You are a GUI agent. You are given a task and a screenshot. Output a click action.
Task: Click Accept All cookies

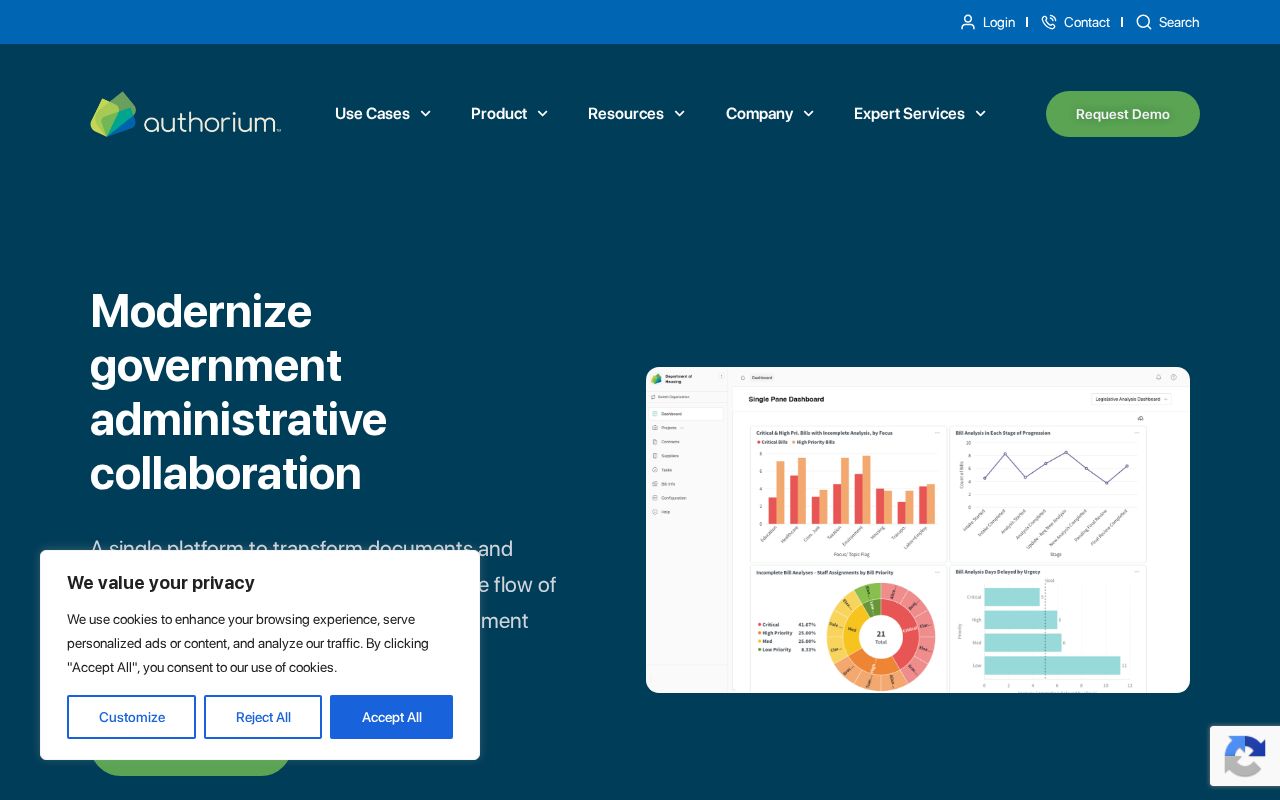pyautogui.click(x=391, y=717)
